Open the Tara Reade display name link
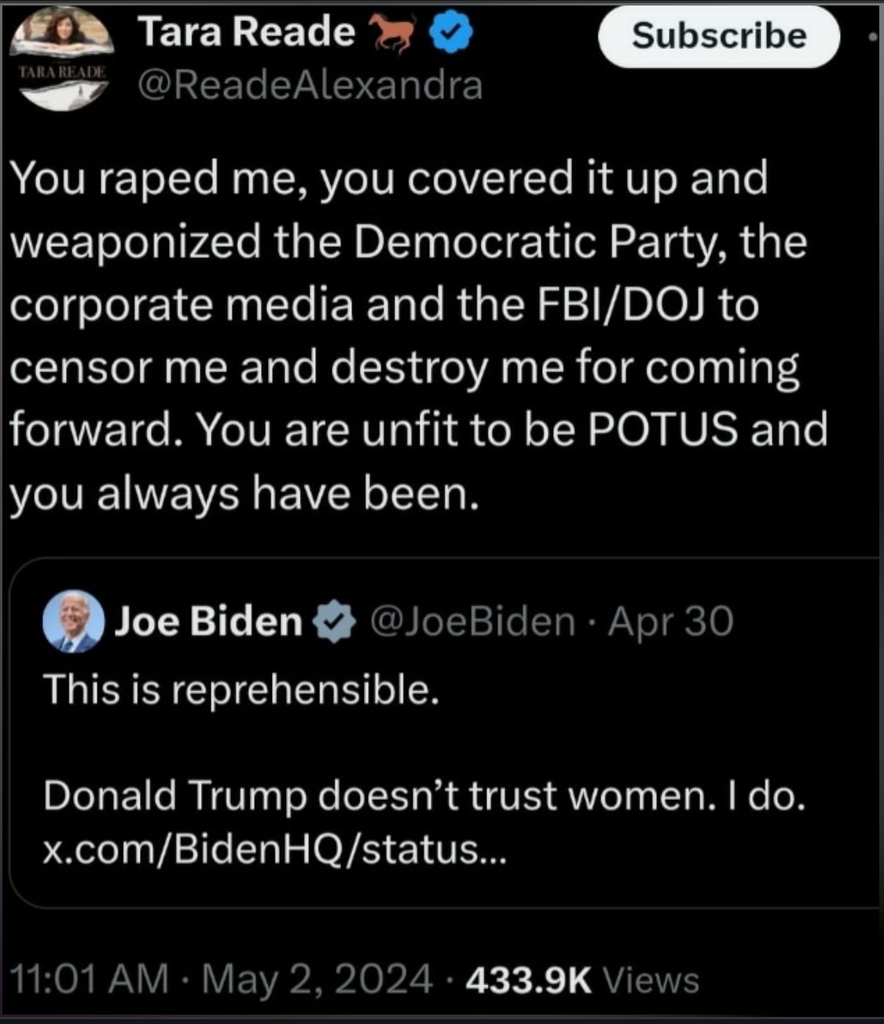 click(x=246, y=34)
